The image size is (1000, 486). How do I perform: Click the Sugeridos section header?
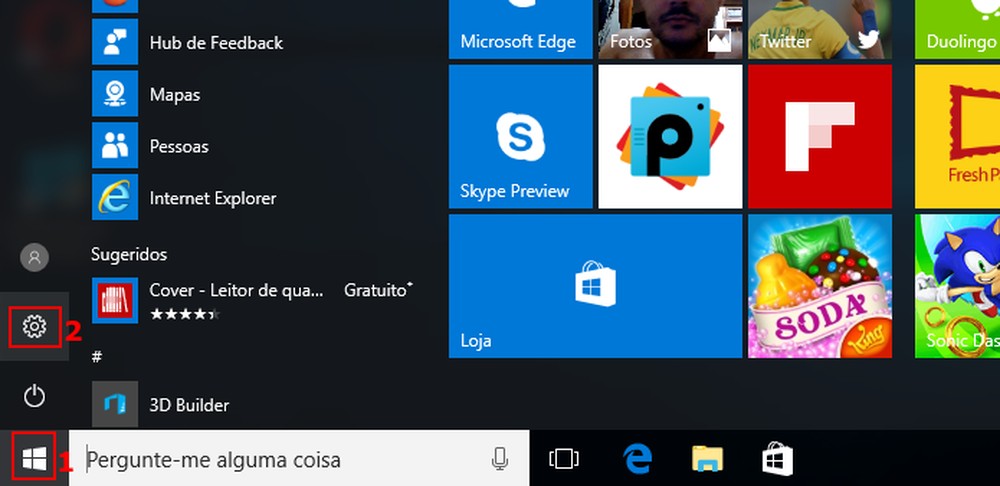pyautogui.click(x=129, y=254)
